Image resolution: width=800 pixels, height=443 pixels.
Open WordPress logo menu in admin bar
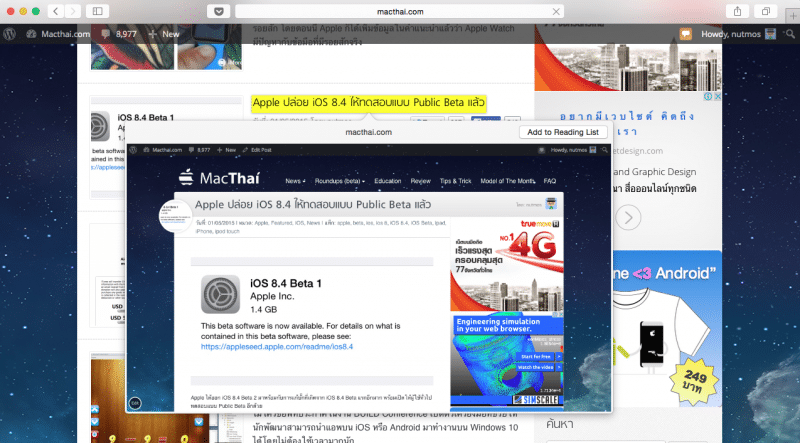click(9, 34)
